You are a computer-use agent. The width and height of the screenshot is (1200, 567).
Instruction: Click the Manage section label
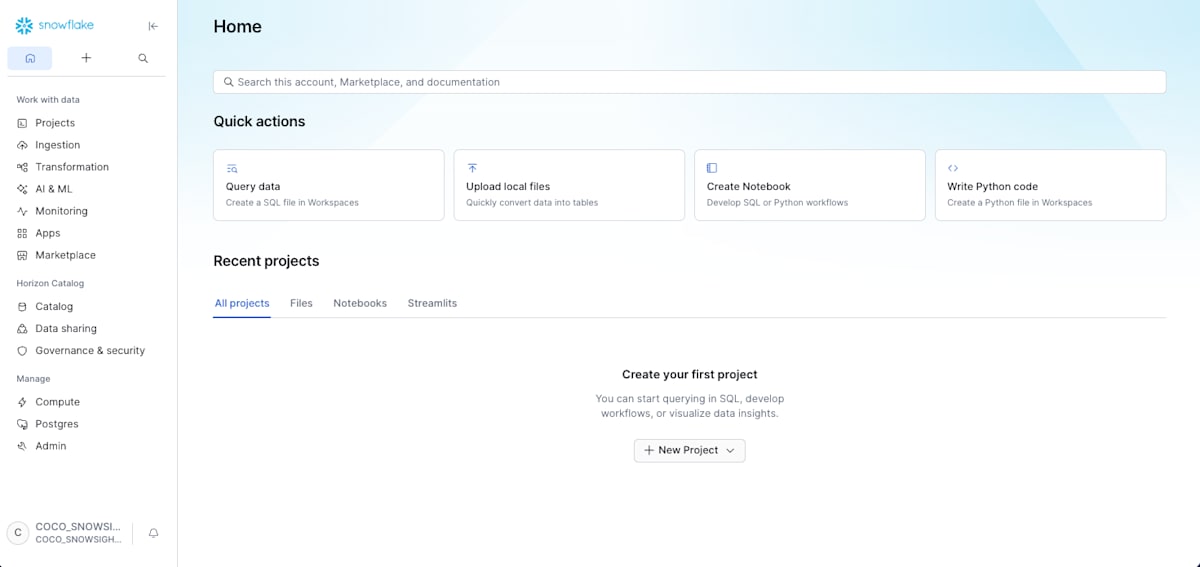pyautogui.click(x=33, y=379)
